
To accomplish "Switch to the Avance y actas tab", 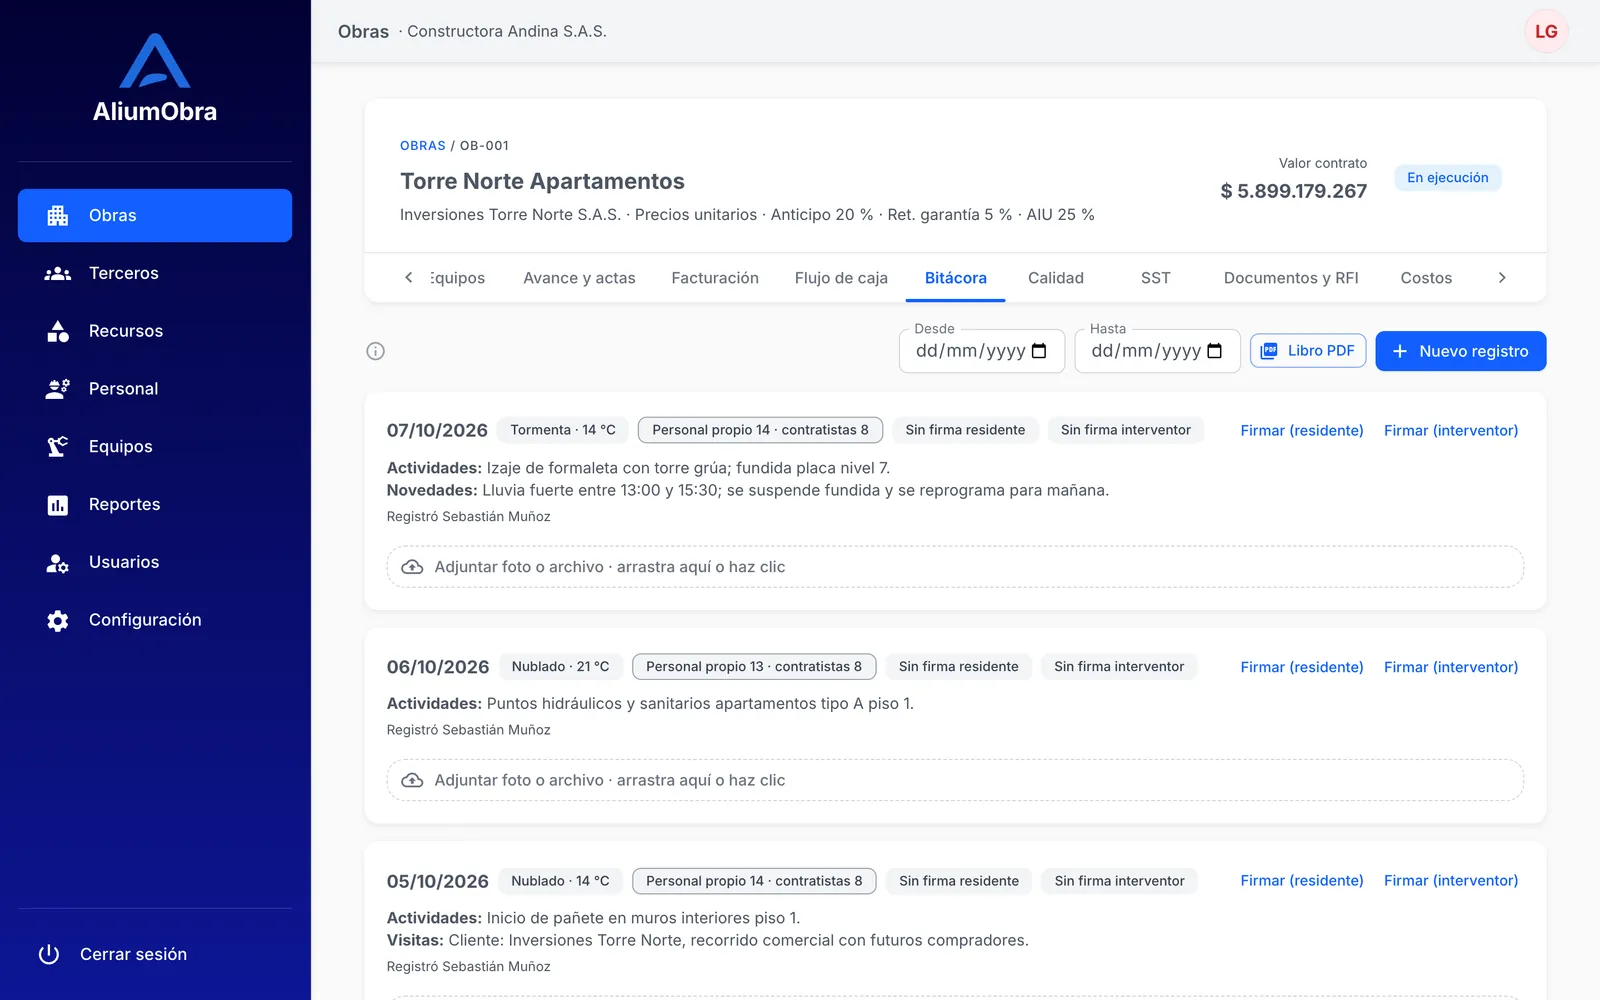I will pyautogui.click(x=579, y=278).
